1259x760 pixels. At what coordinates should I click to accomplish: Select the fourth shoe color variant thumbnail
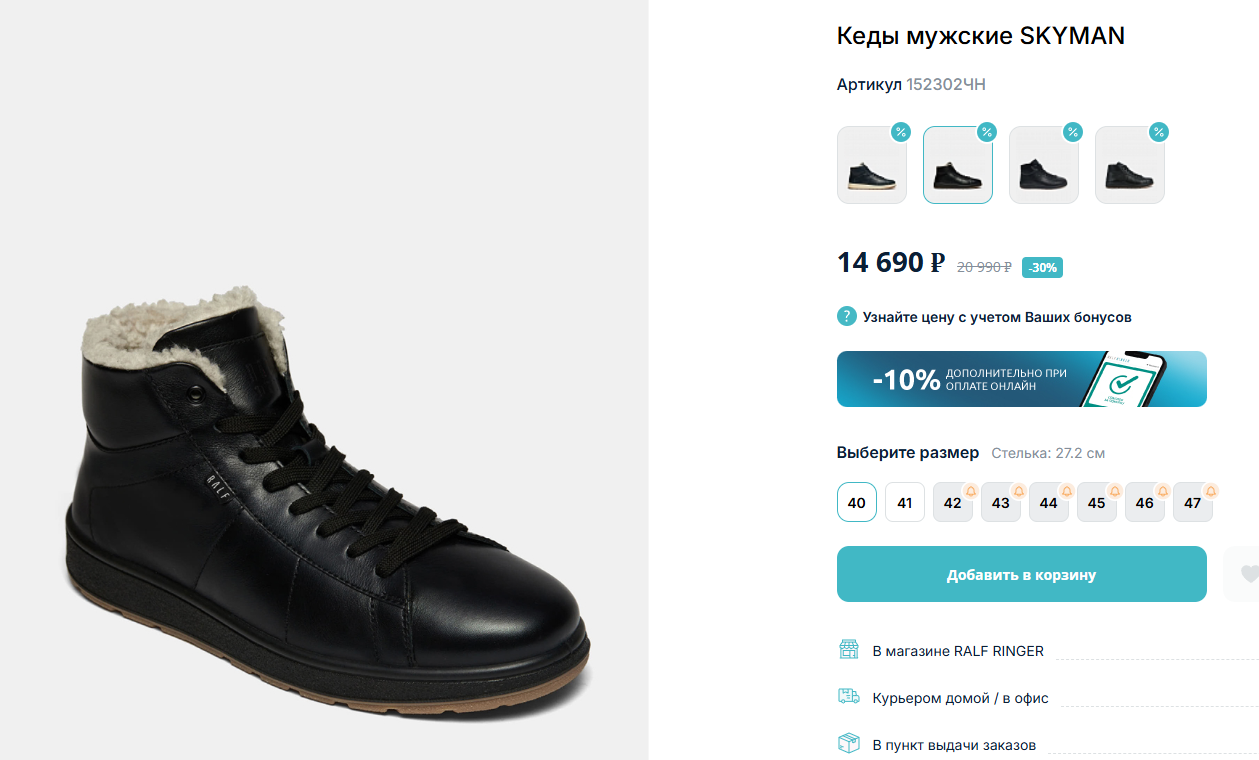point(1129,167)
